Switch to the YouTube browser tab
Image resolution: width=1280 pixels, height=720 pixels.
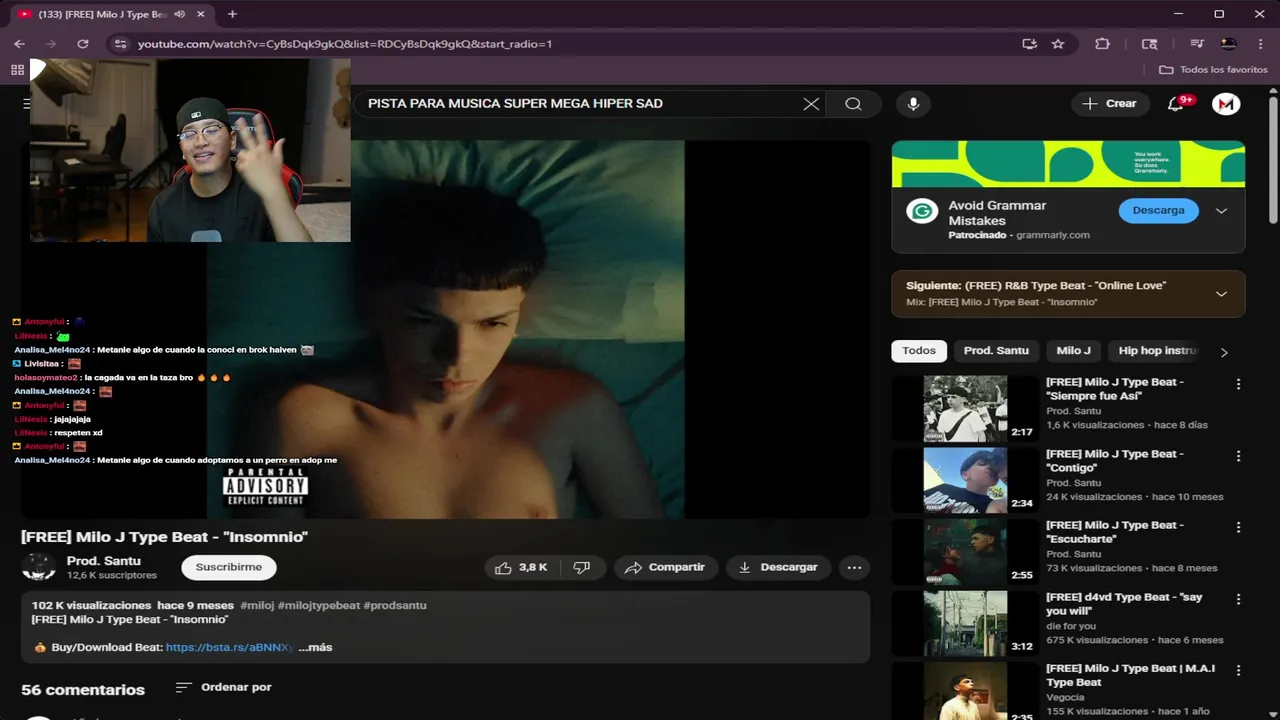tap(111, 14)
